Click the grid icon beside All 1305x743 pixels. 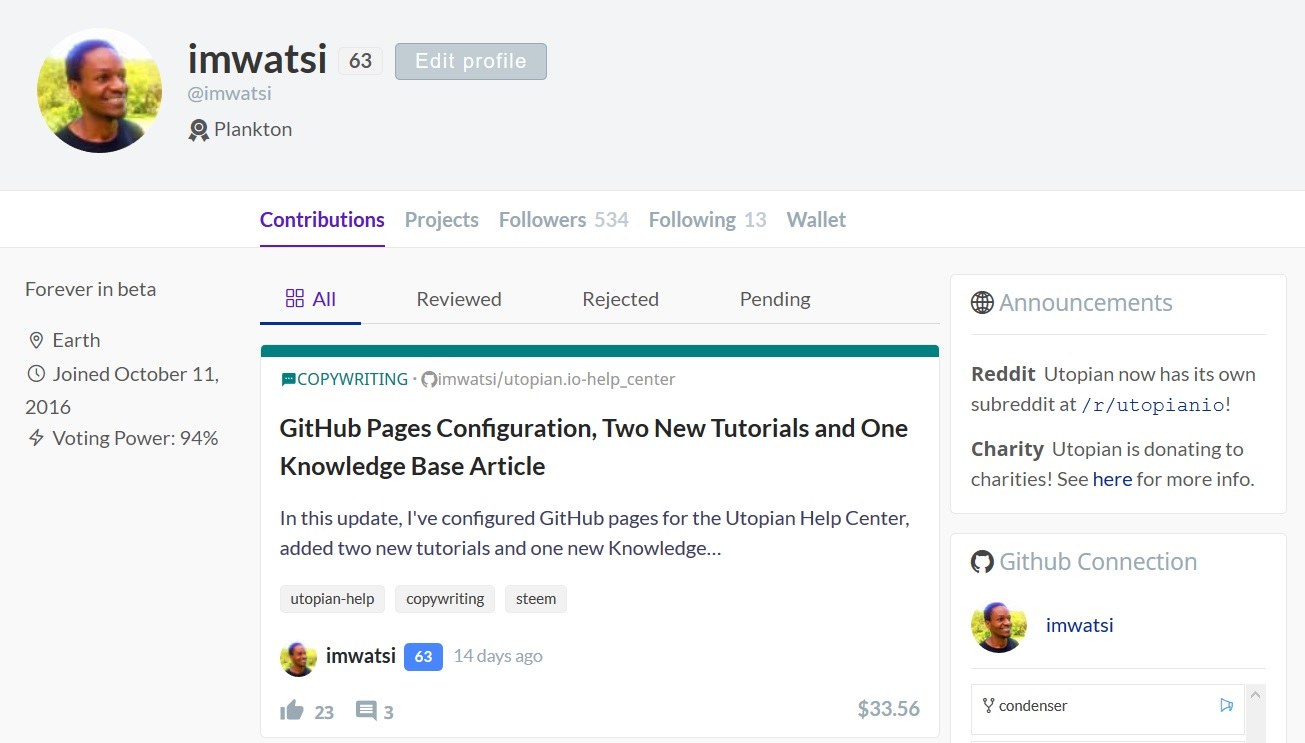(x=295, y=298)
